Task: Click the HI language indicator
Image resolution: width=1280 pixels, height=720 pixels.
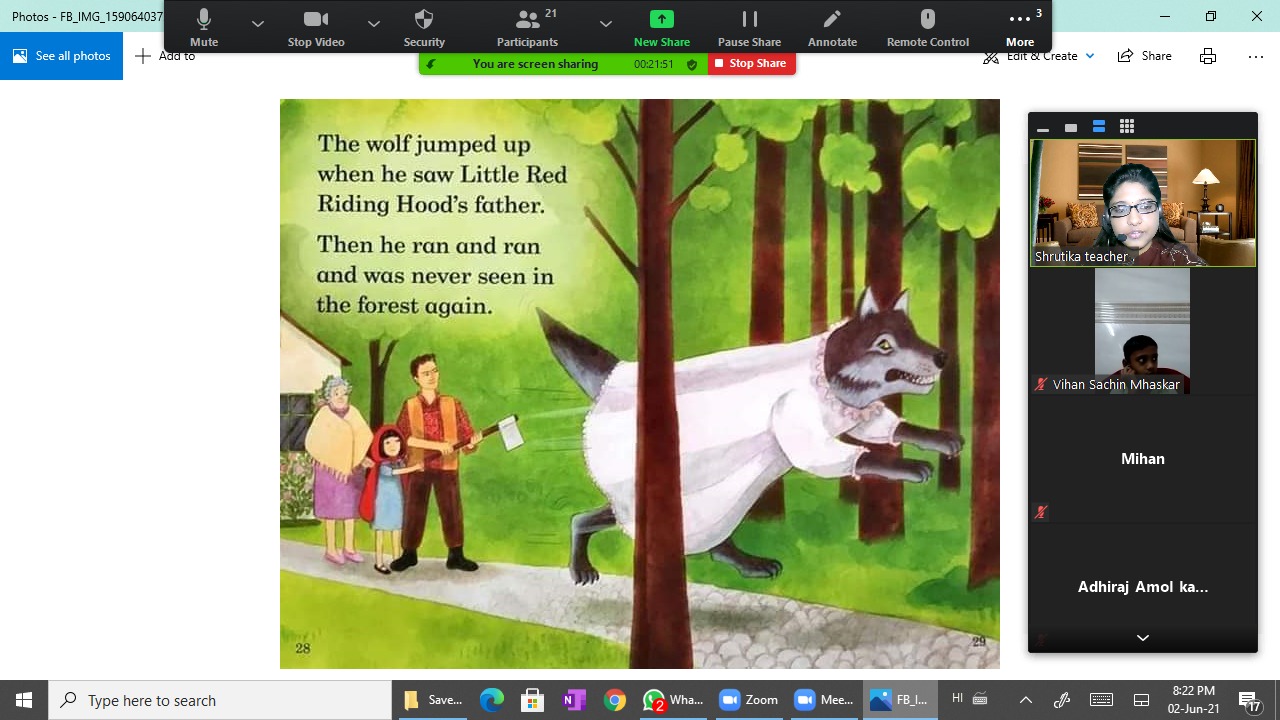Action: pyautogui.click(x=957, y=698)
